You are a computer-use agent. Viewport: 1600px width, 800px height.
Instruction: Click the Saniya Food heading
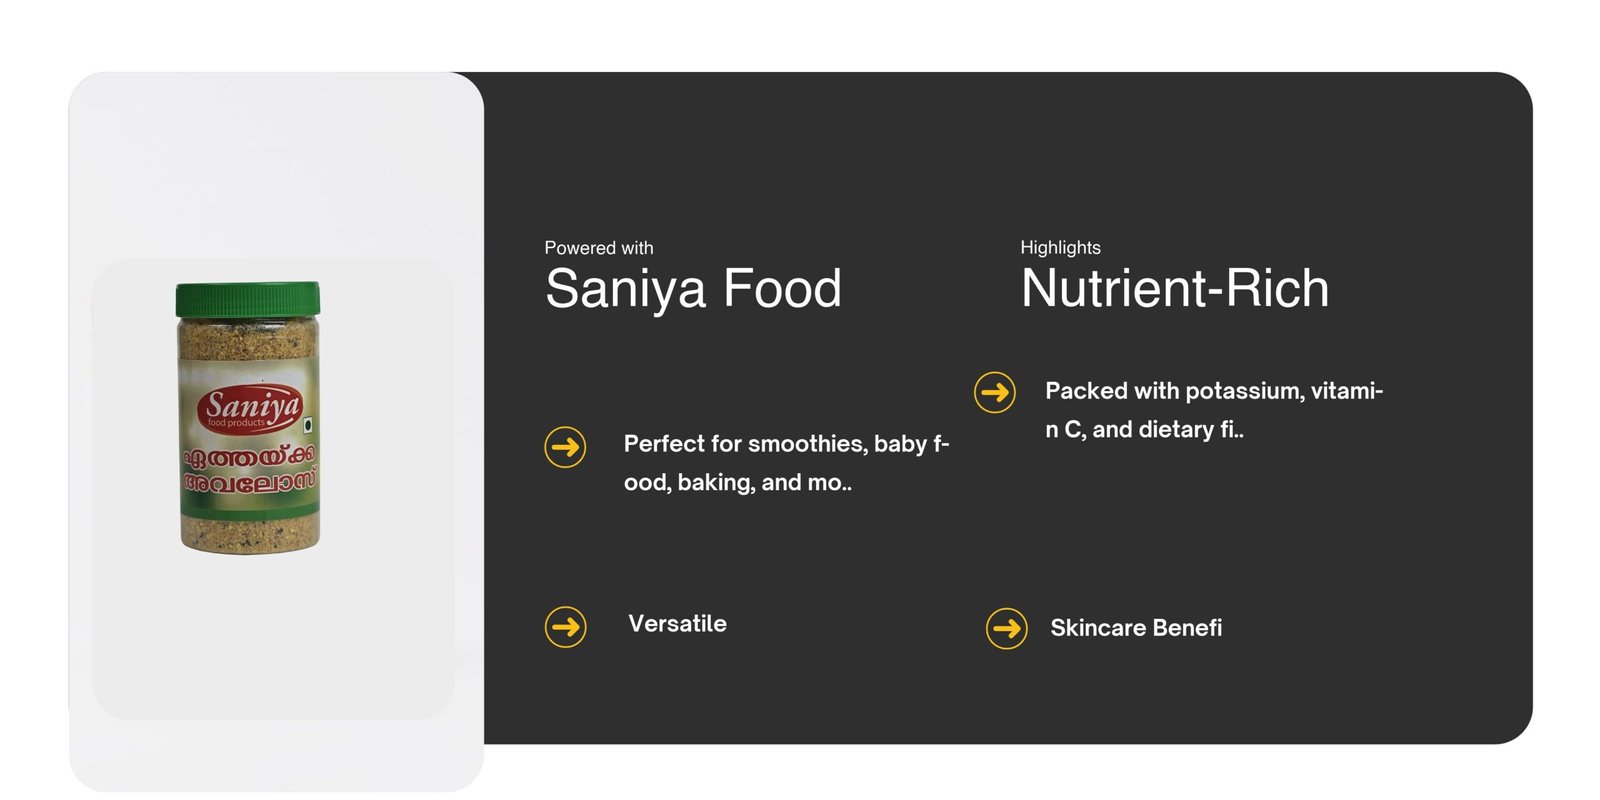(693, 289)
